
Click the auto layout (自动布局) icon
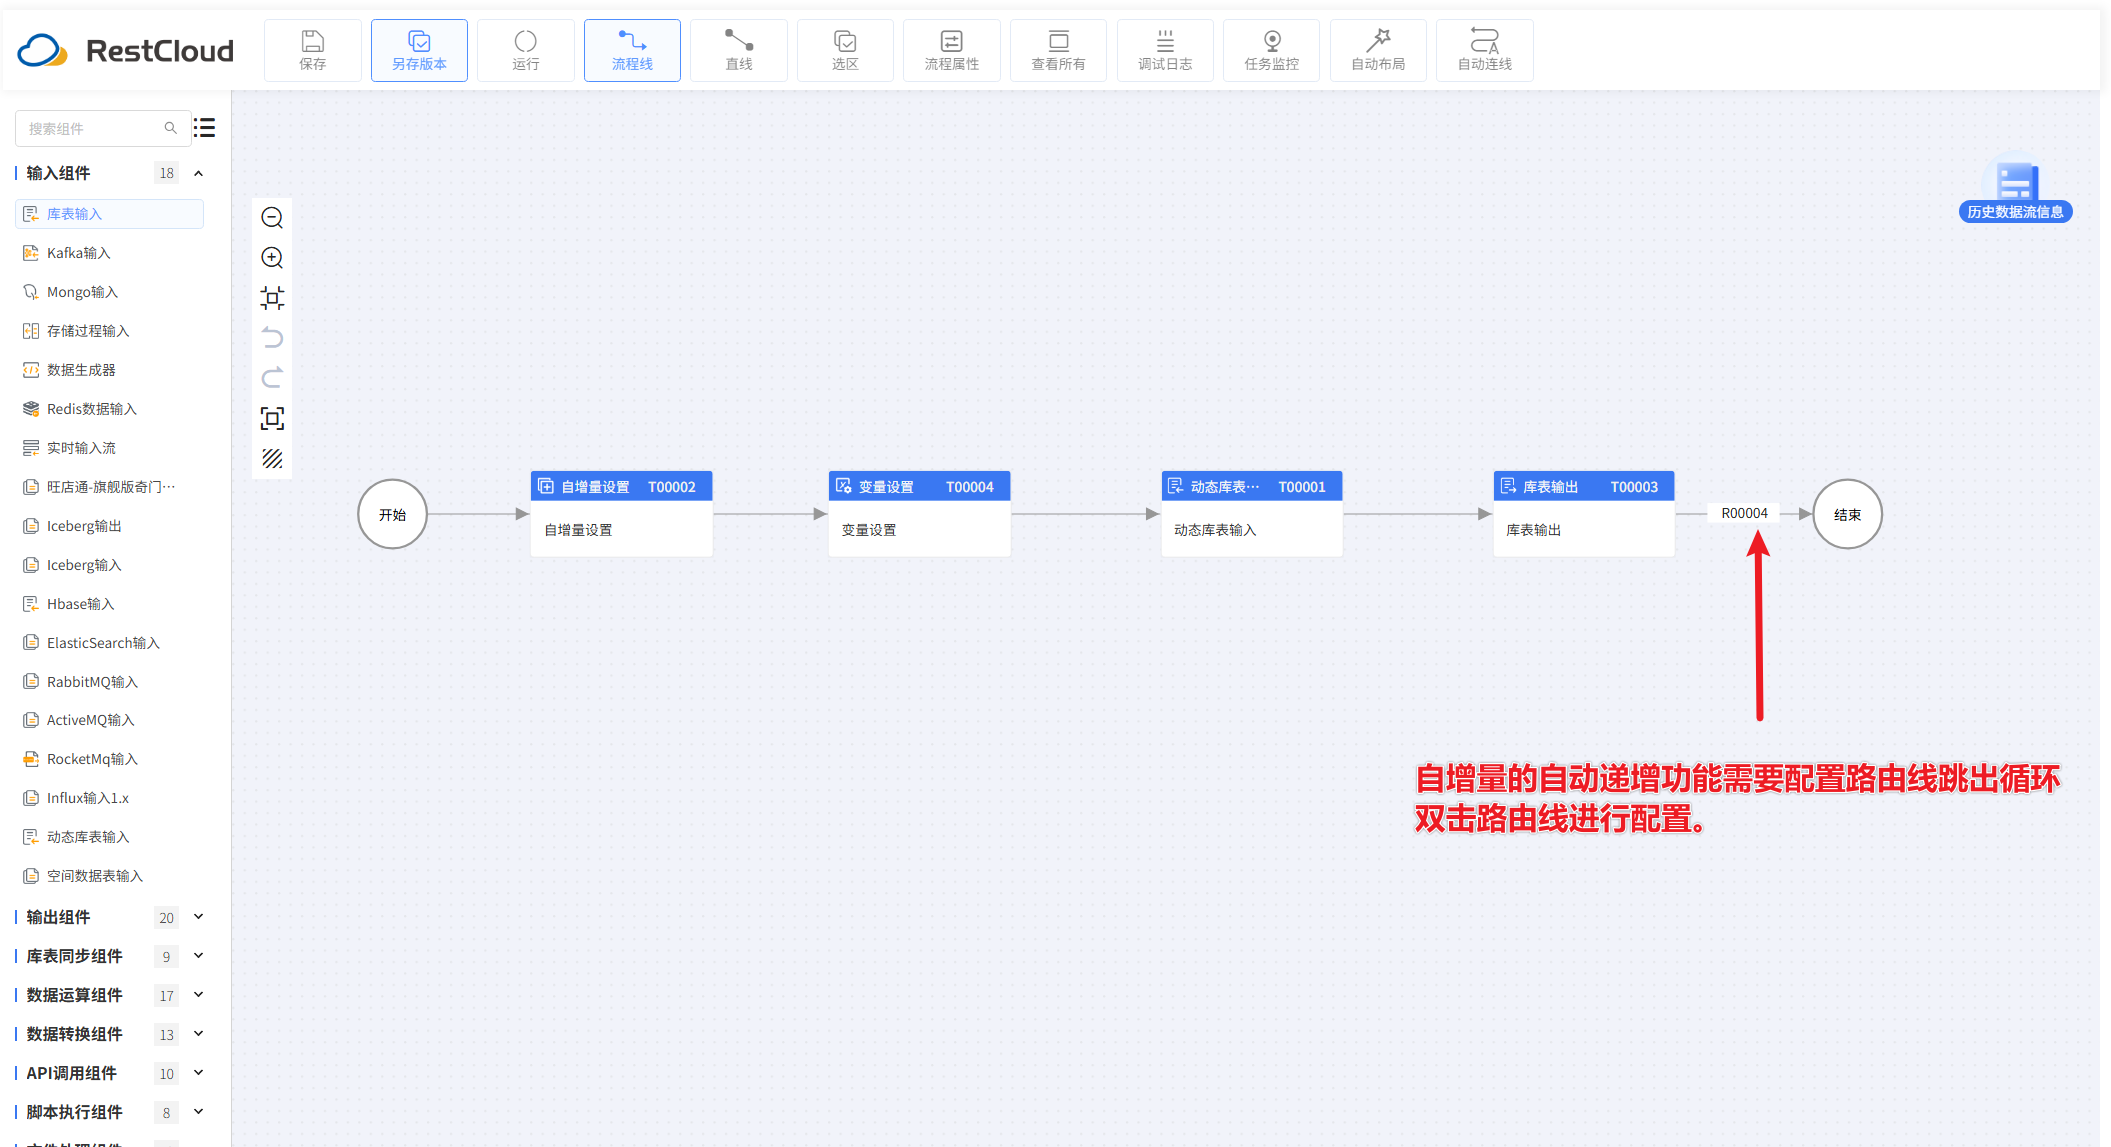coord(1377,50)
